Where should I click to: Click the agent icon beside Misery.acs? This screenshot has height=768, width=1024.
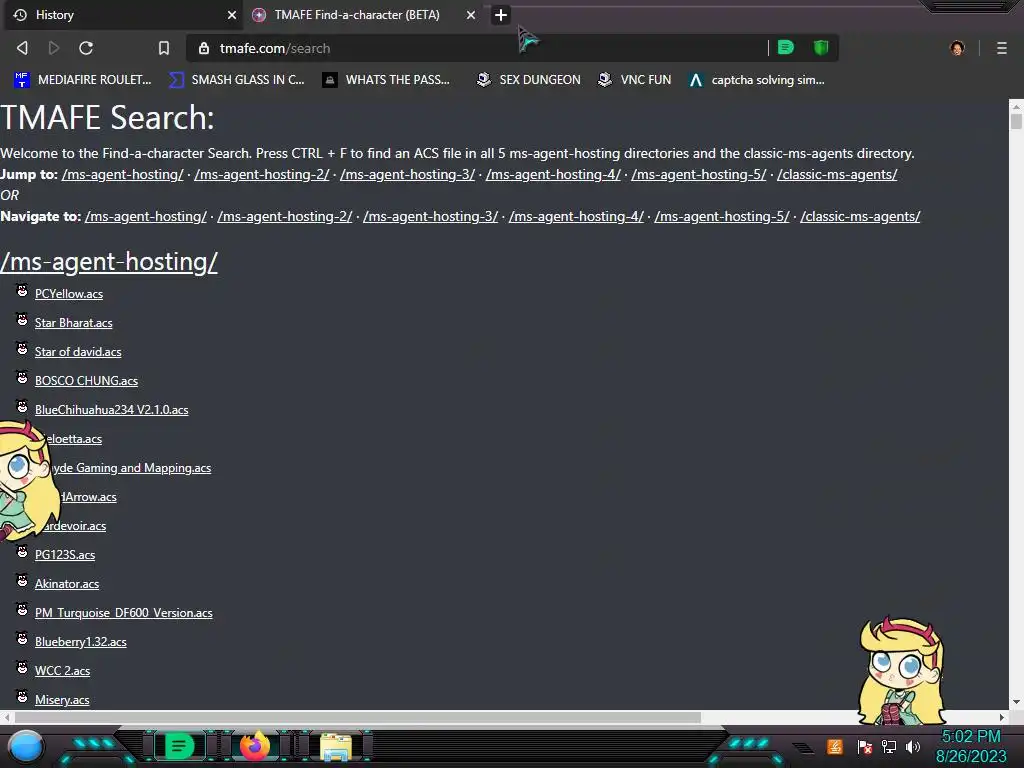click(22, 697)
